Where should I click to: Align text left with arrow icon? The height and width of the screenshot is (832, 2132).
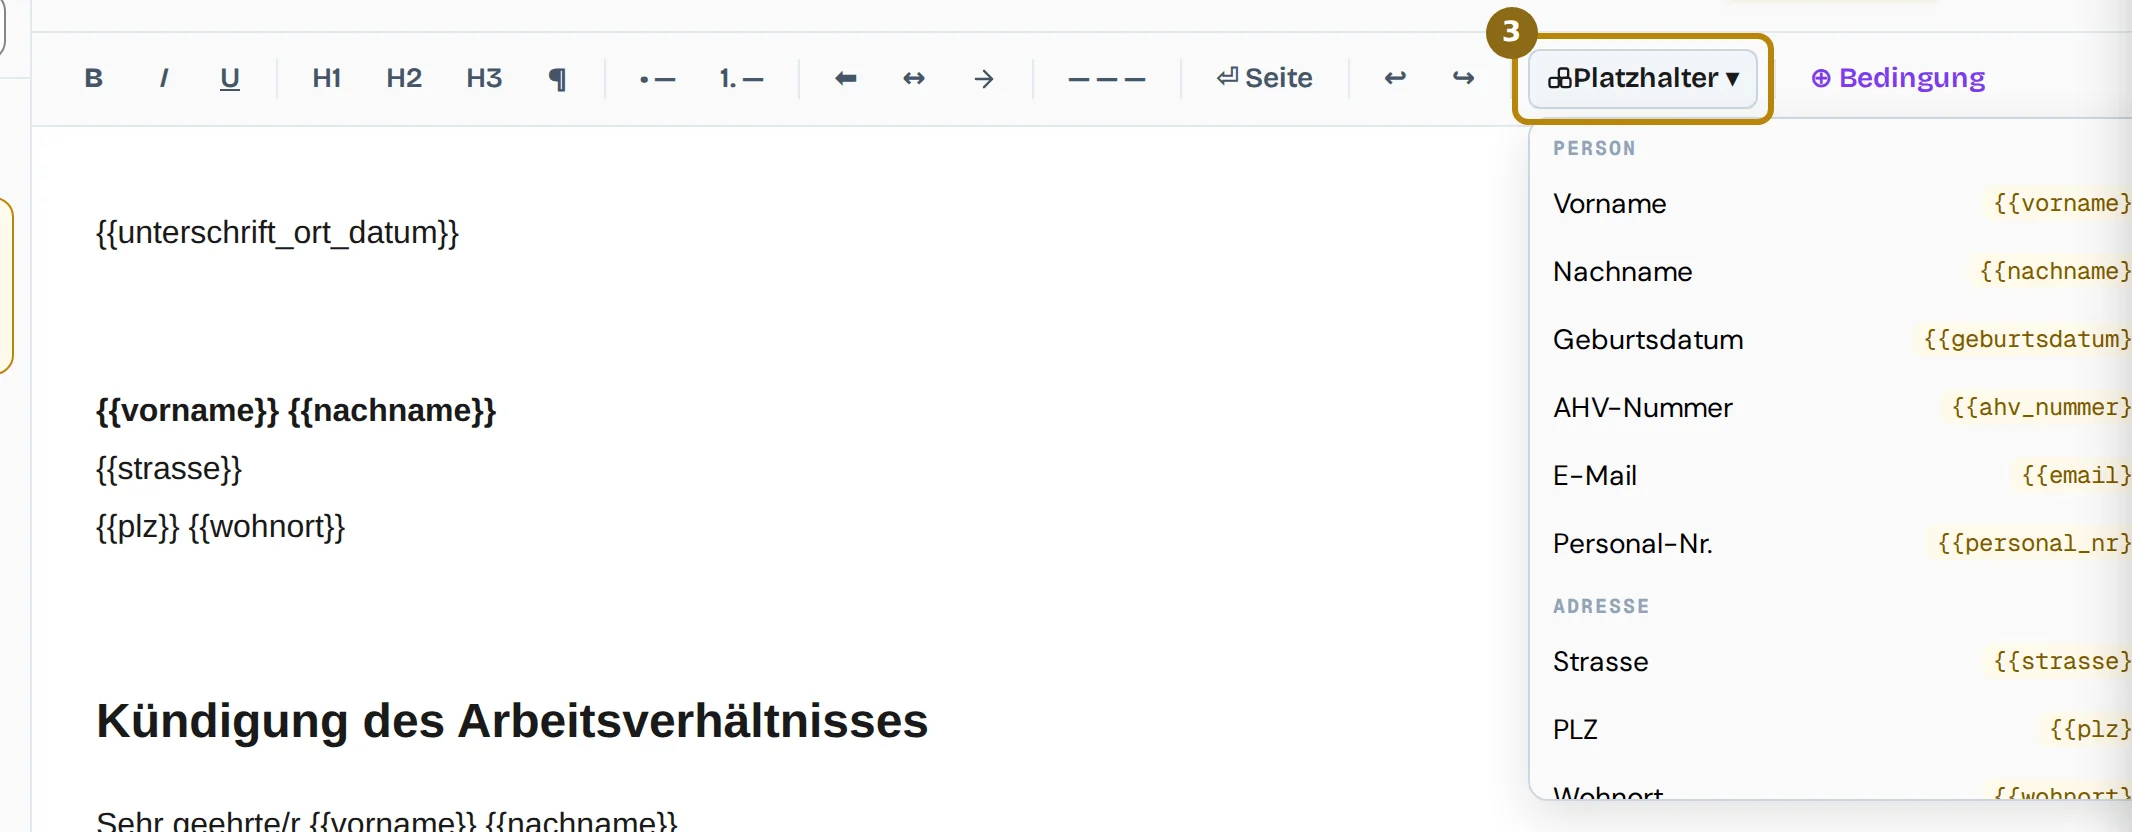click(x=846, y=78)
